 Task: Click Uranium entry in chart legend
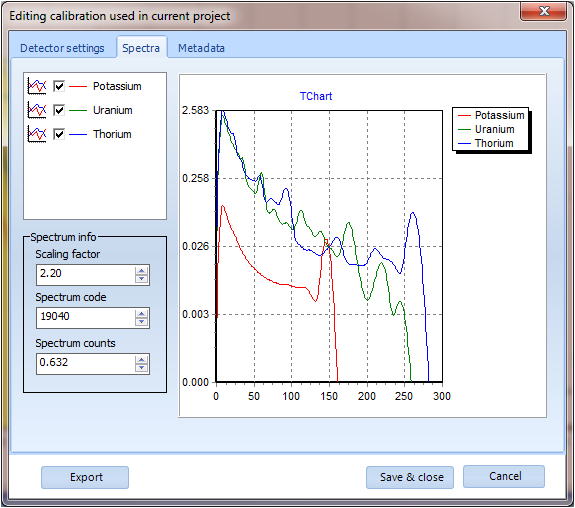487,129
